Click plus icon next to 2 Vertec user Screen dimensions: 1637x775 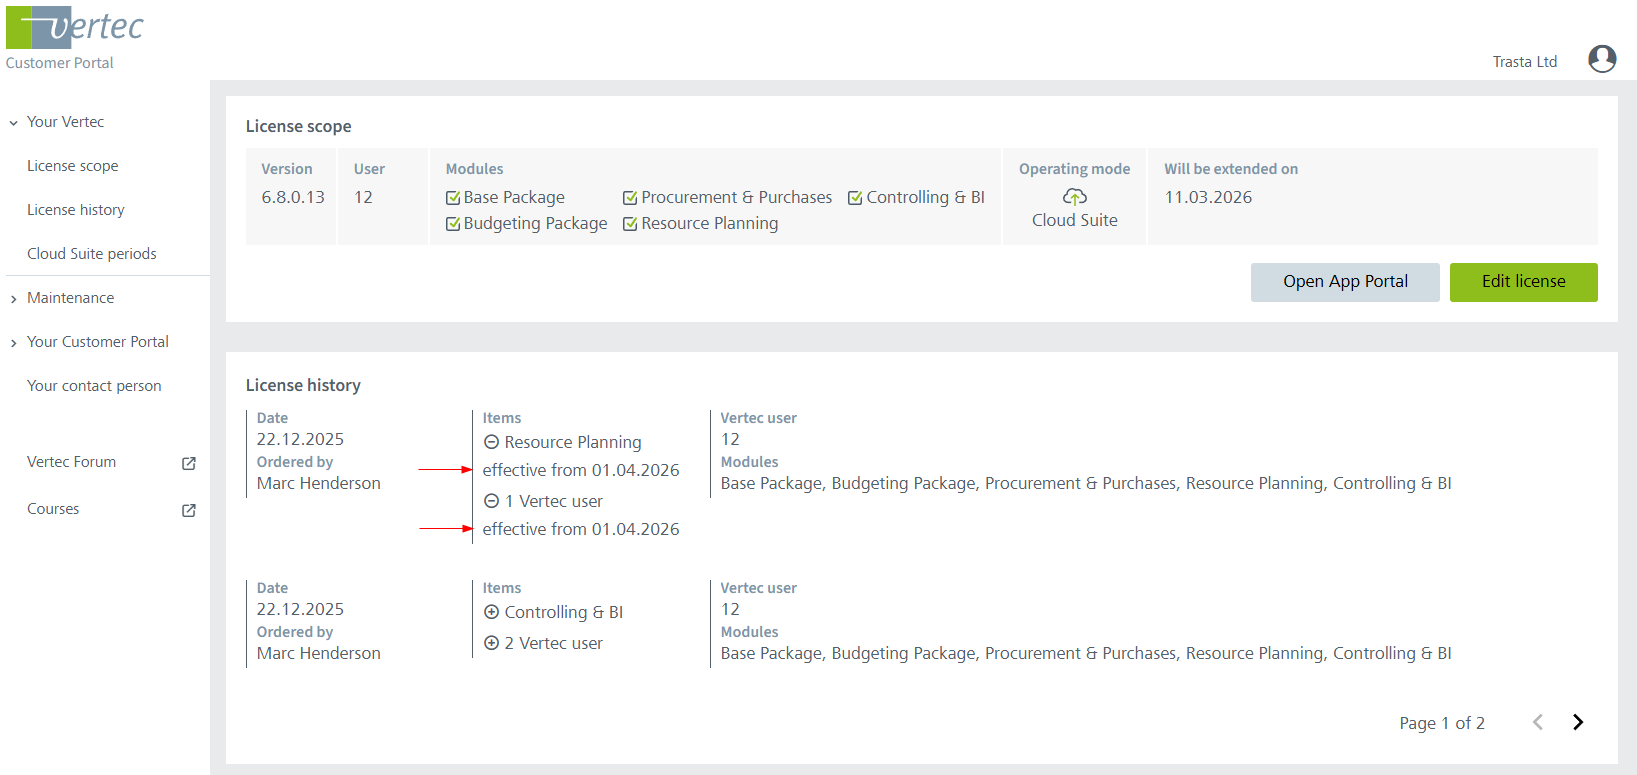pyautogui.click(x=491, y=643)
